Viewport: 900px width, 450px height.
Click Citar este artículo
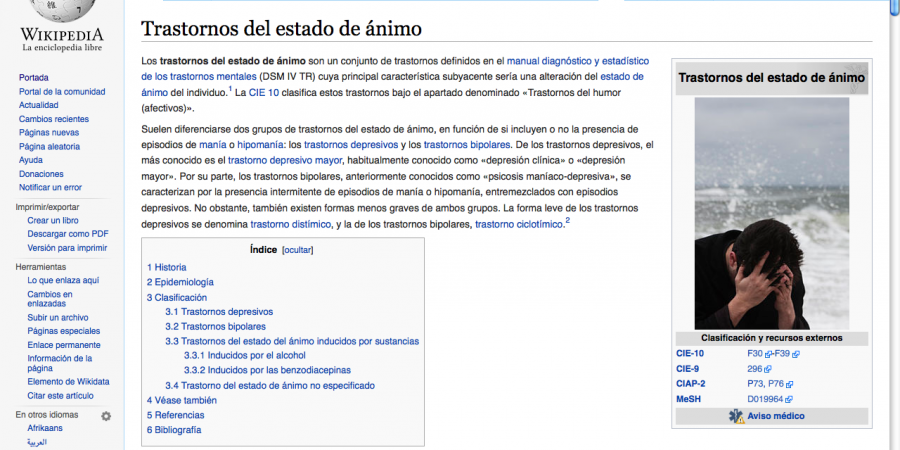[x=60, y=396]
